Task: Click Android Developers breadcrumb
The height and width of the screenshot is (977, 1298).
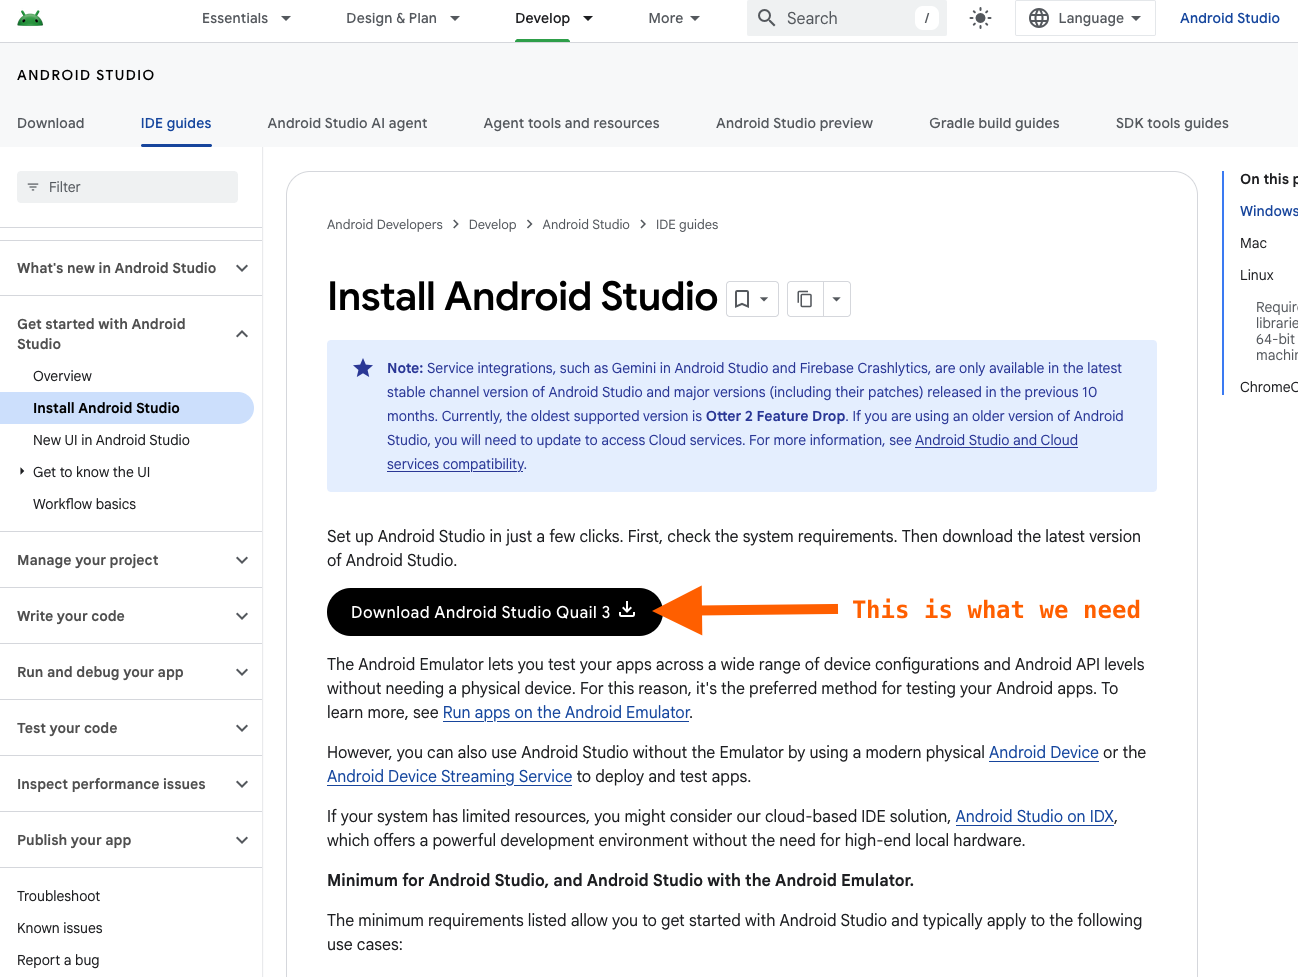Action: click(x=384, y=224)
